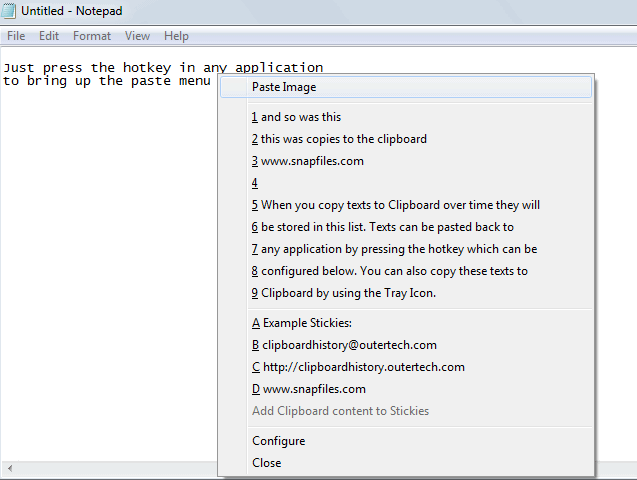Paste sticky D www.snapfiles.com
Viewport: 637px width, 480px height.
pos(308,389)
